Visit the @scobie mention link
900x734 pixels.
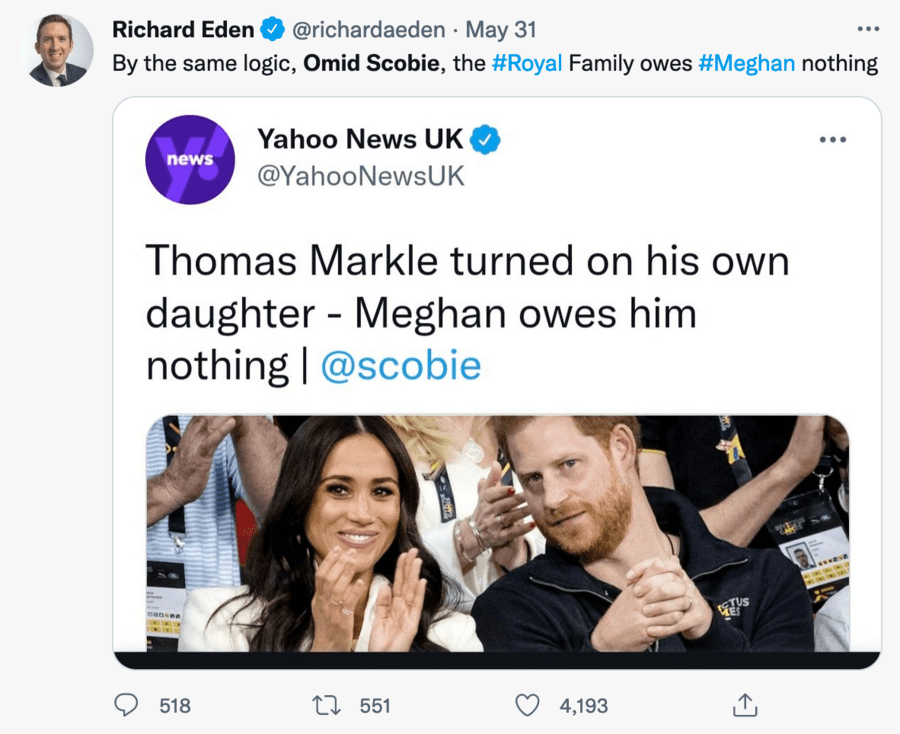coord(401,366)
